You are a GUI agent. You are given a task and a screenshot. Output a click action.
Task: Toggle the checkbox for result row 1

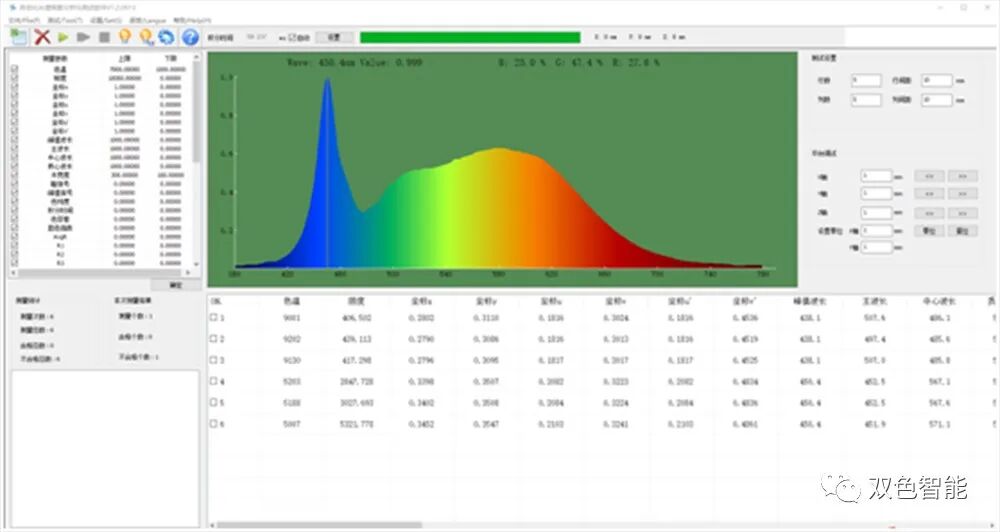point(214,317)
